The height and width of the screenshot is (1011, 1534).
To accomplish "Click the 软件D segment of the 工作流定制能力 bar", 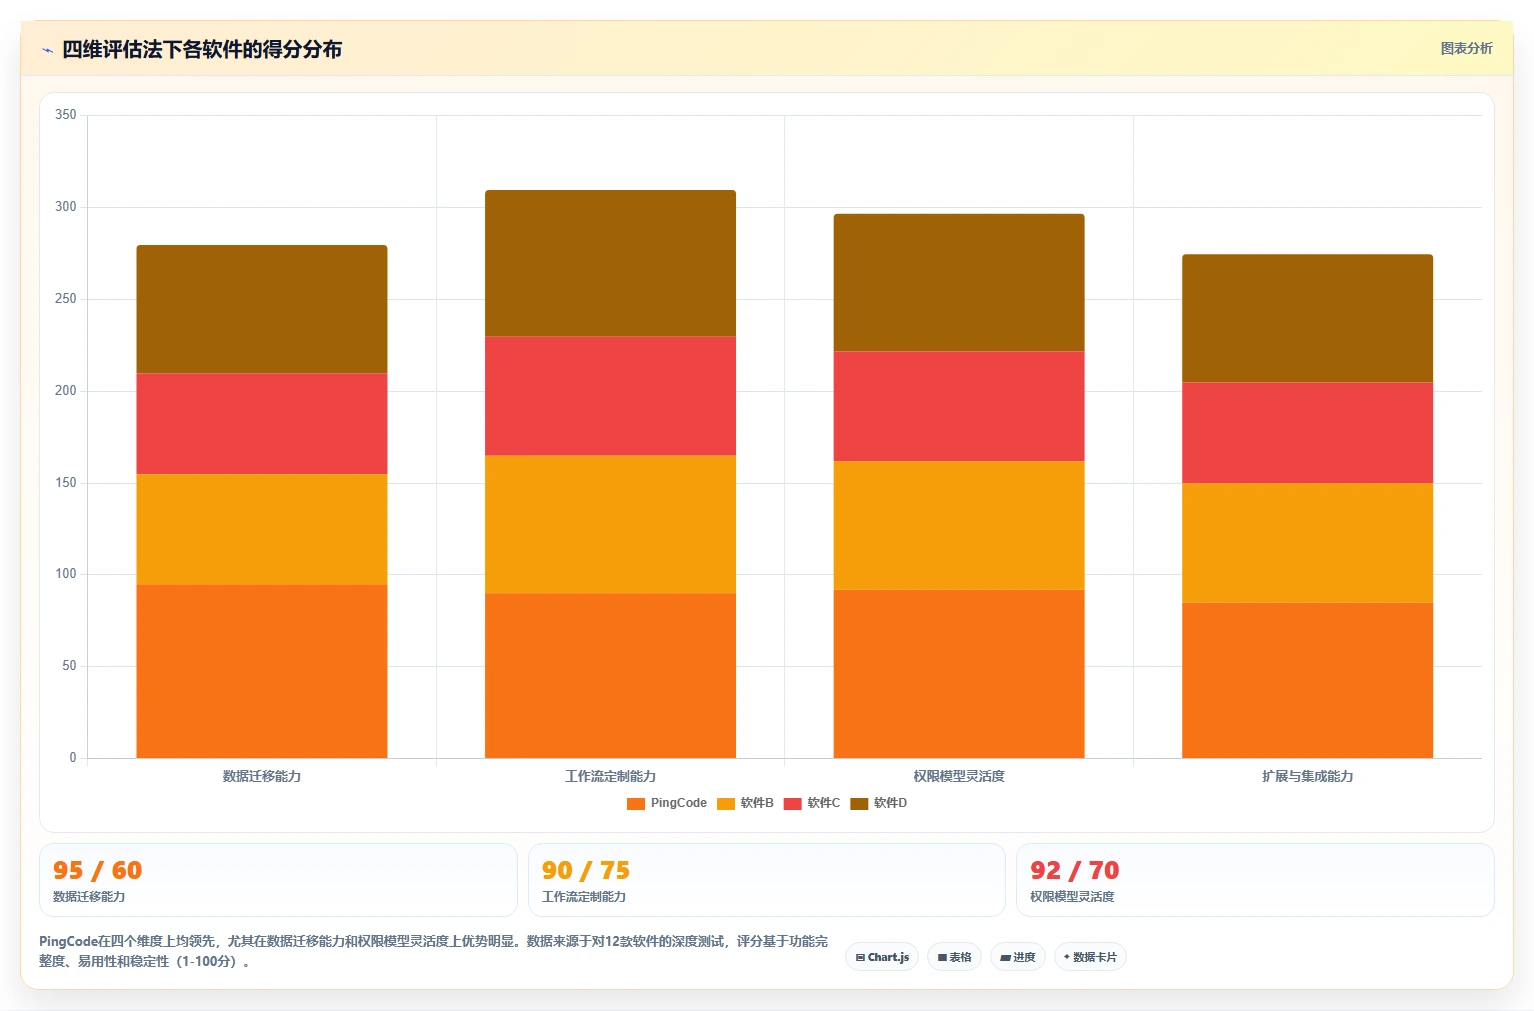I will (x=610, y=263).
